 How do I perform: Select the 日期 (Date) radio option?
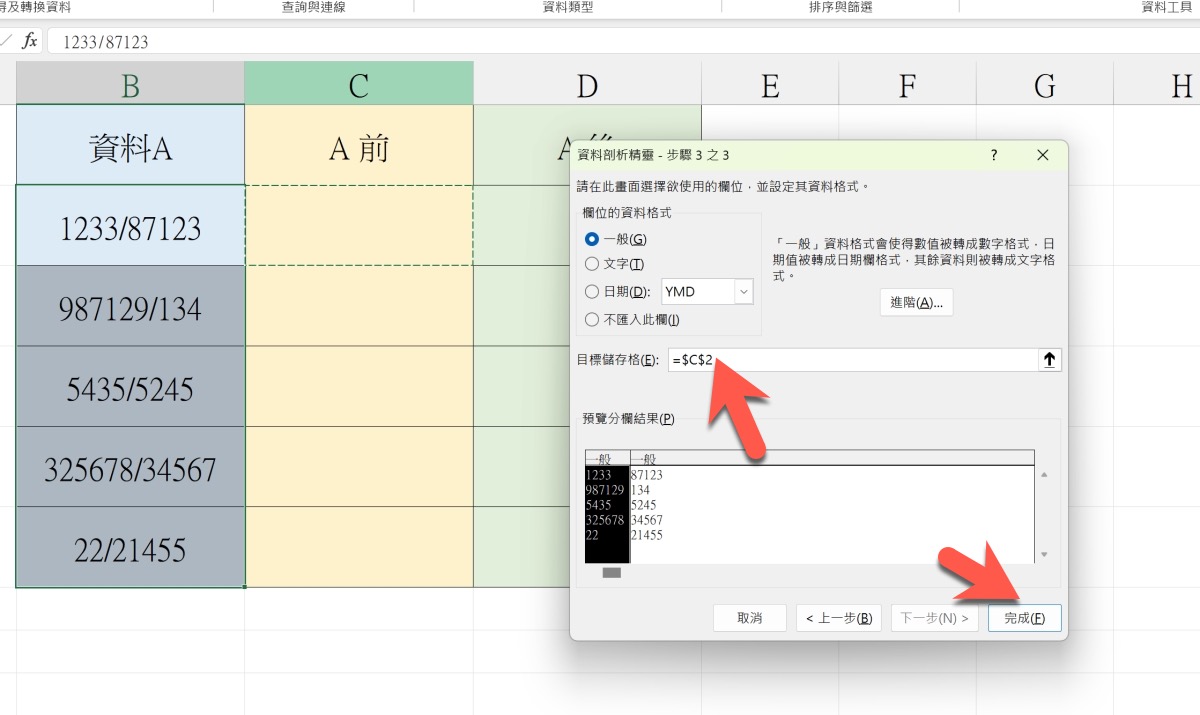tap(592, 292)
